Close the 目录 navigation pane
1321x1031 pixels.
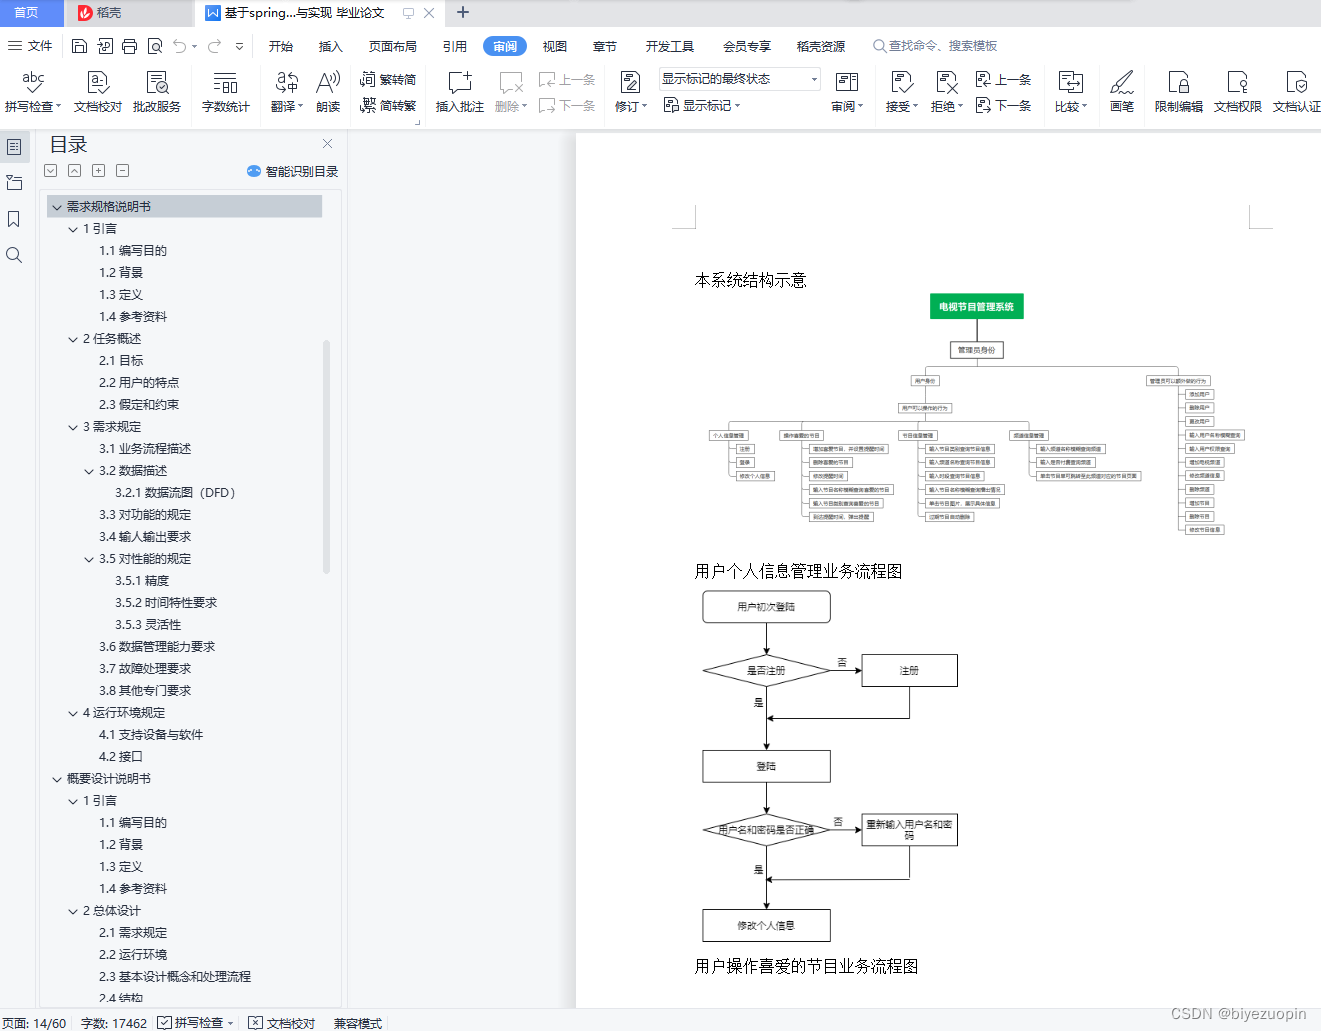[x=327, y=144]
